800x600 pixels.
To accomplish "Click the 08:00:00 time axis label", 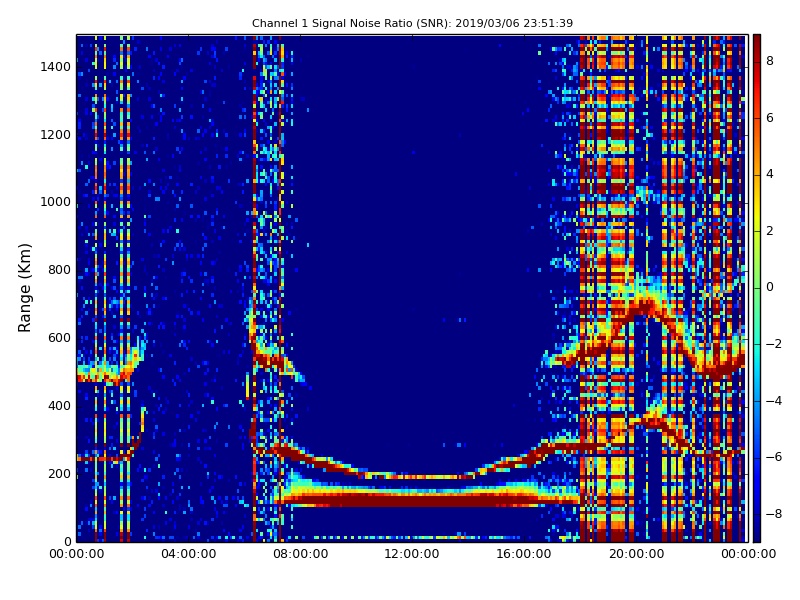I will [x=301, y=554].
